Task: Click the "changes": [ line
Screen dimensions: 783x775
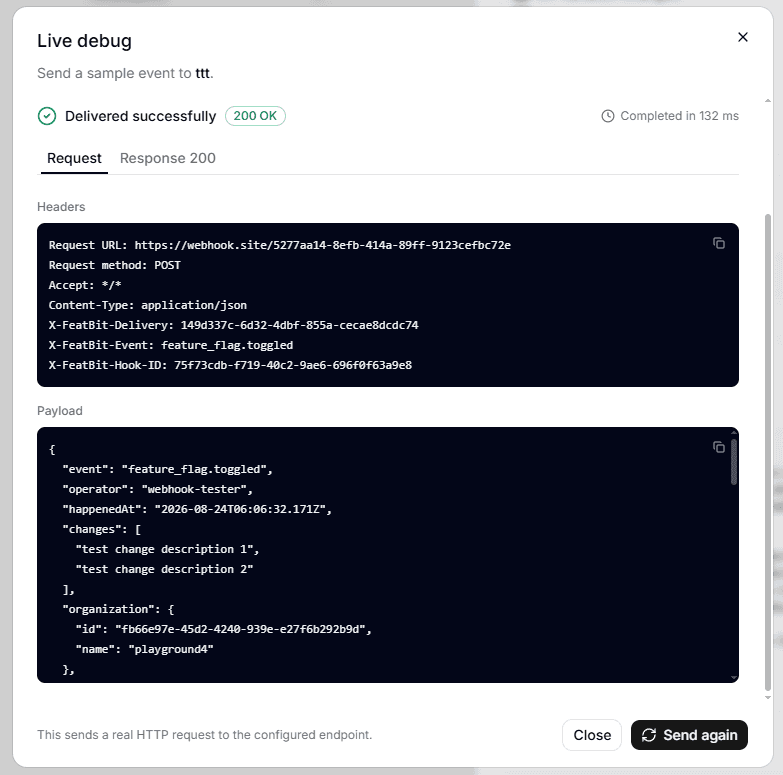Action: [101, 529]
